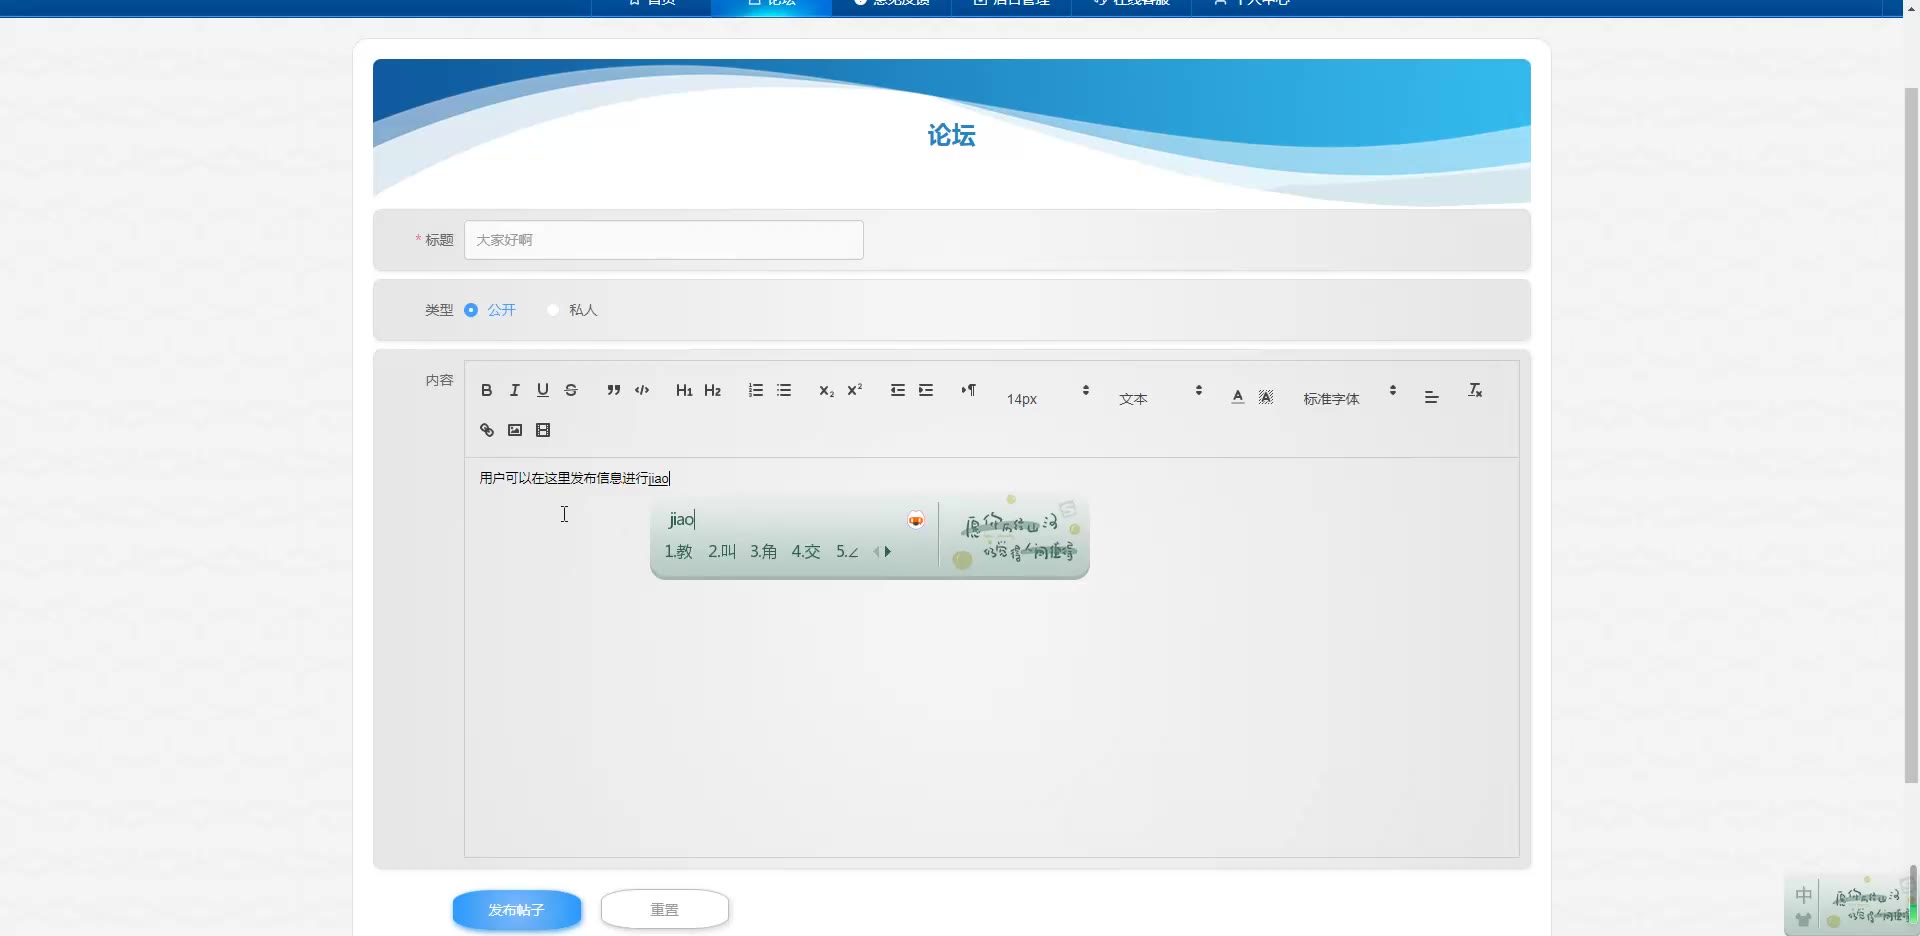Choose IME candidate 5.∠
Screen dimensions: 1920x936
click(x=847, y=551)
